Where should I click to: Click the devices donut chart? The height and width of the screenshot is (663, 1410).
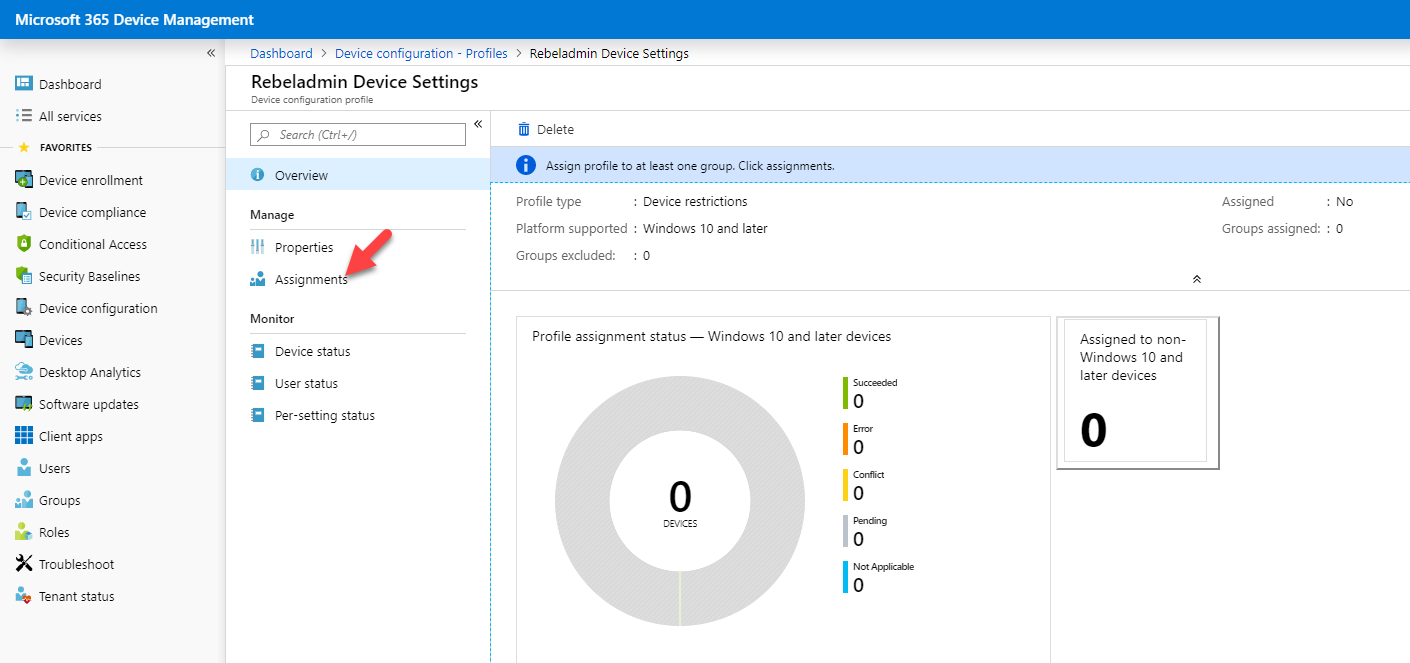tap(680, 501)
